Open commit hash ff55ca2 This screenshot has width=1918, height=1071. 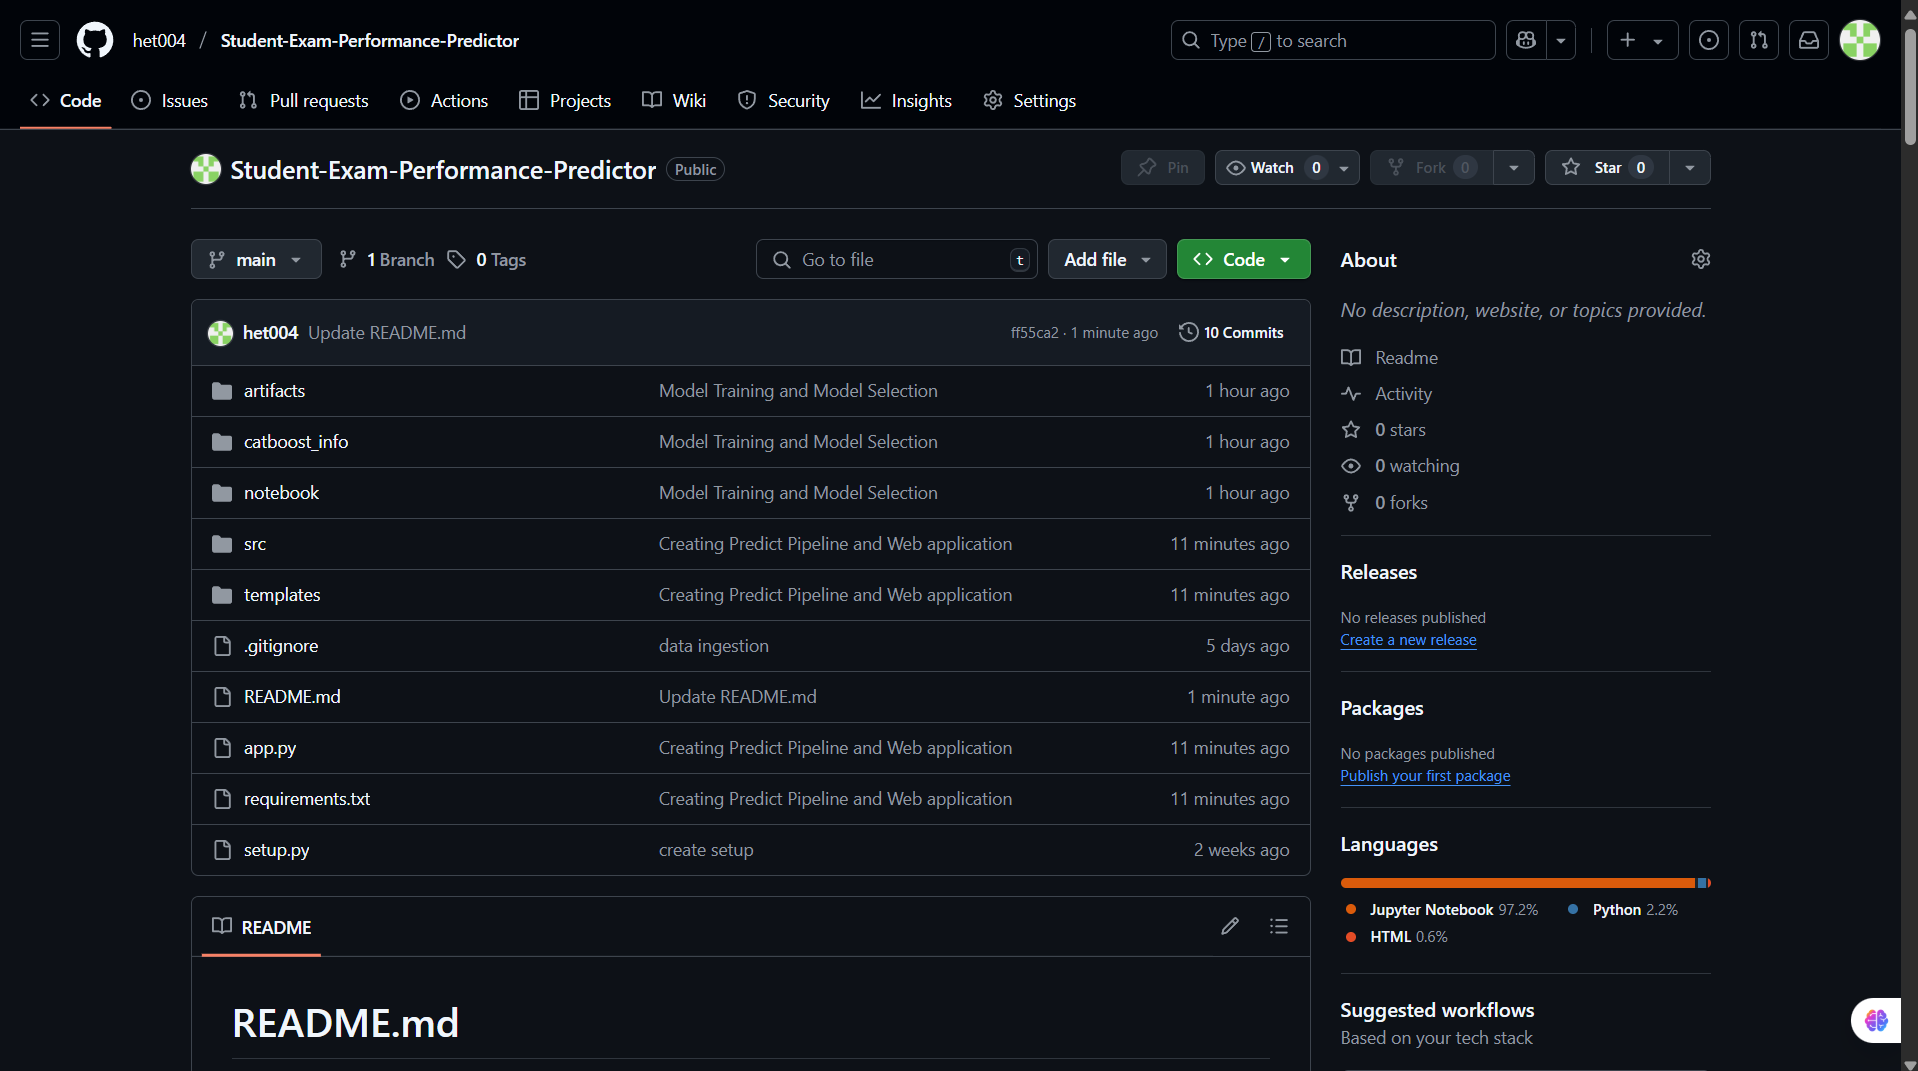click(x=1034, y=333)
